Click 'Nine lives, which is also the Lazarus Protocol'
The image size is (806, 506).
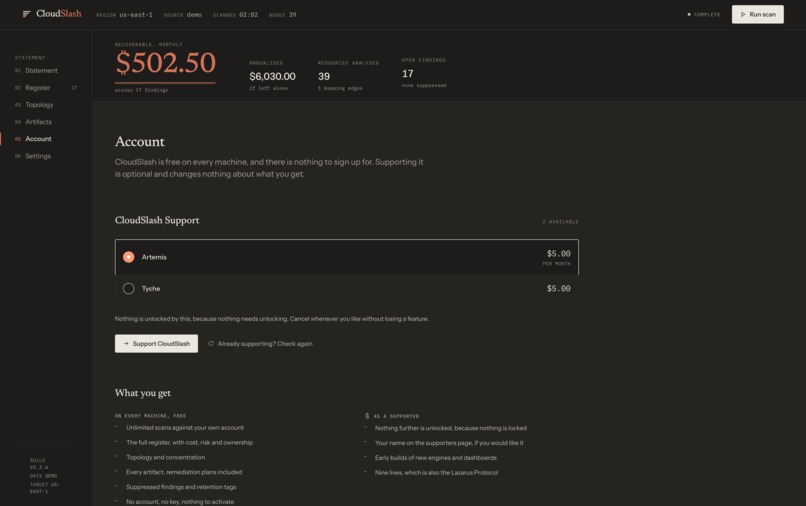(x=436, y=473)
